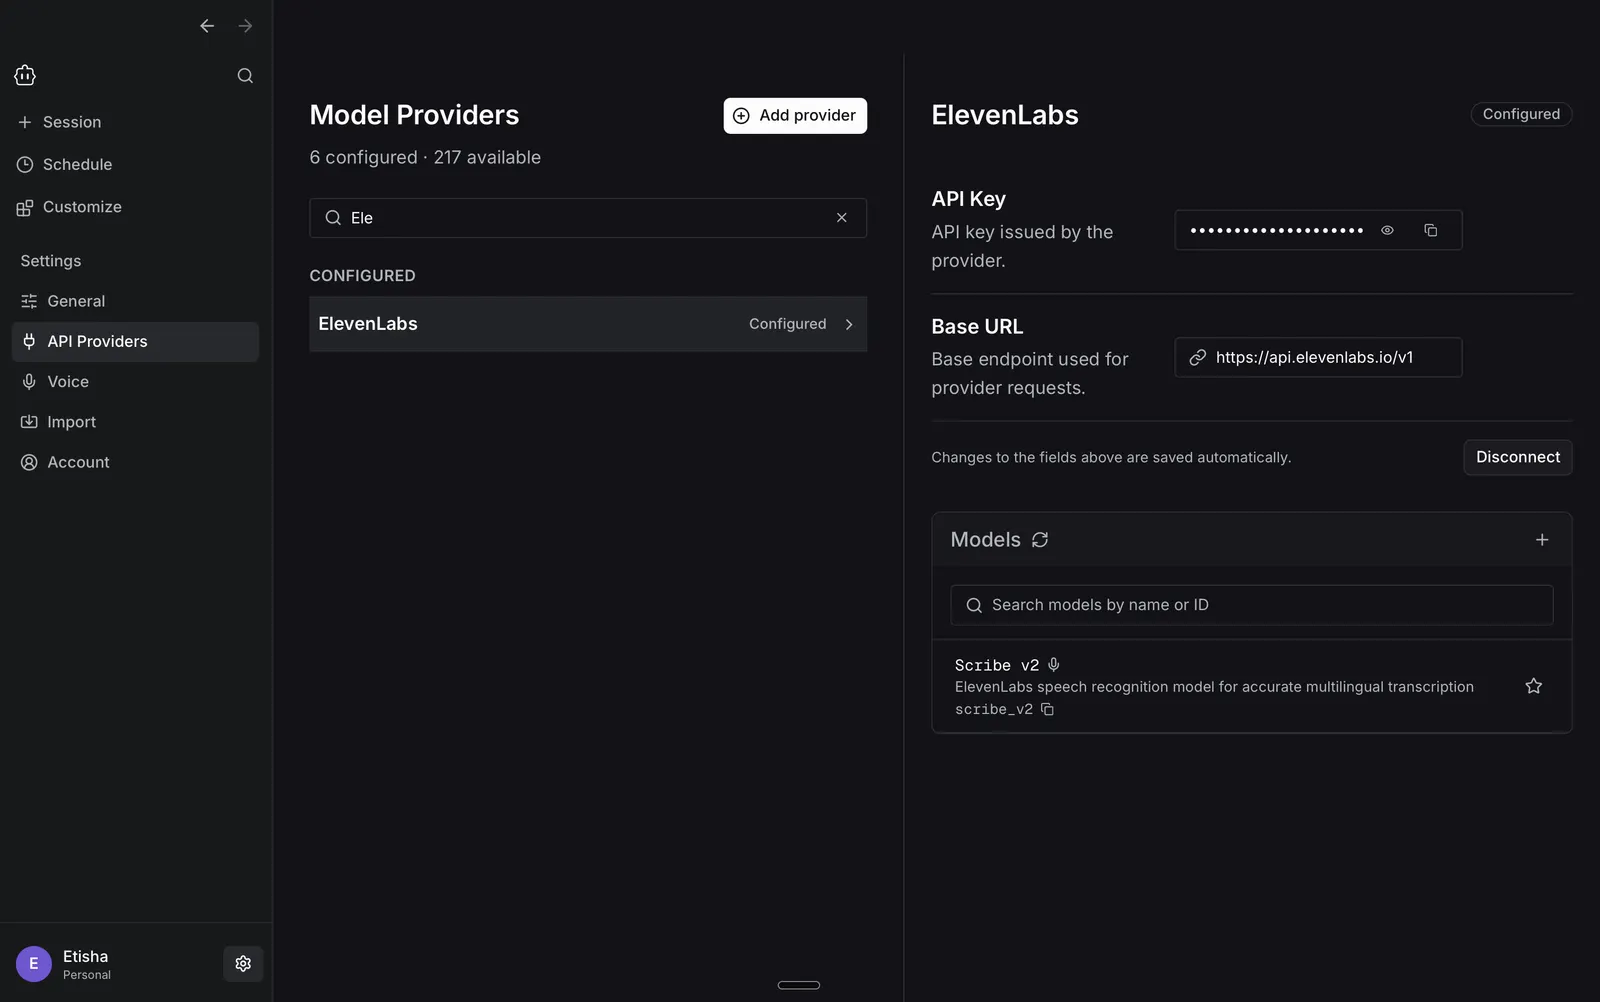Go back with the left arrow
The height and width of the screenshot is (1002, 1600).
coord(207,26)
